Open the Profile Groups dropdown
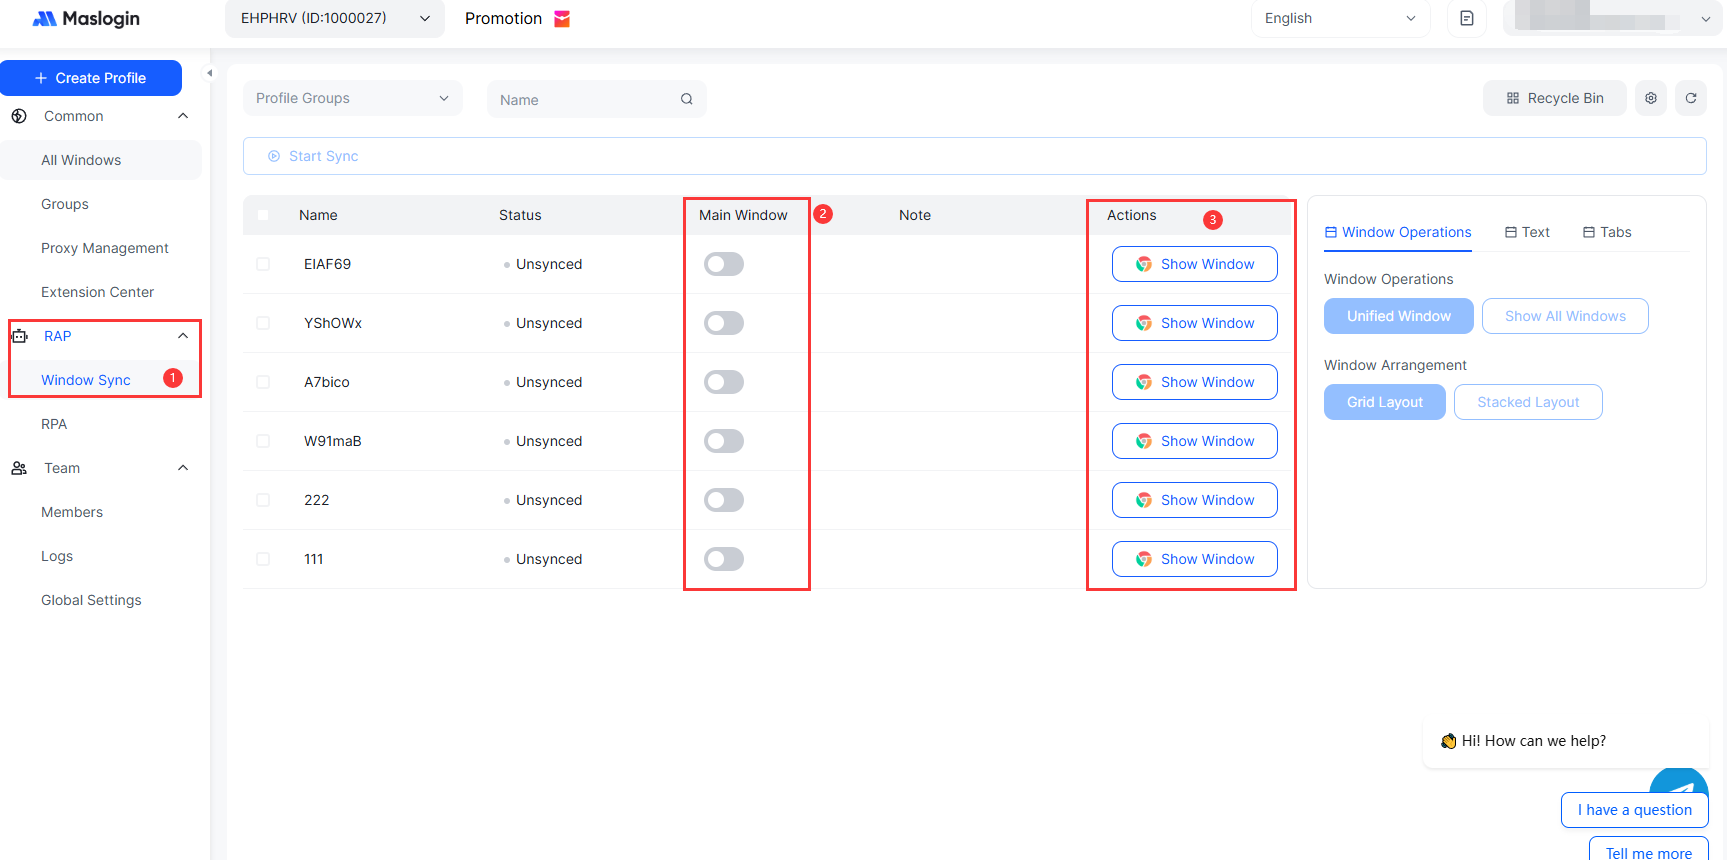Viewport: 1727px width, 860px height. 352,98
